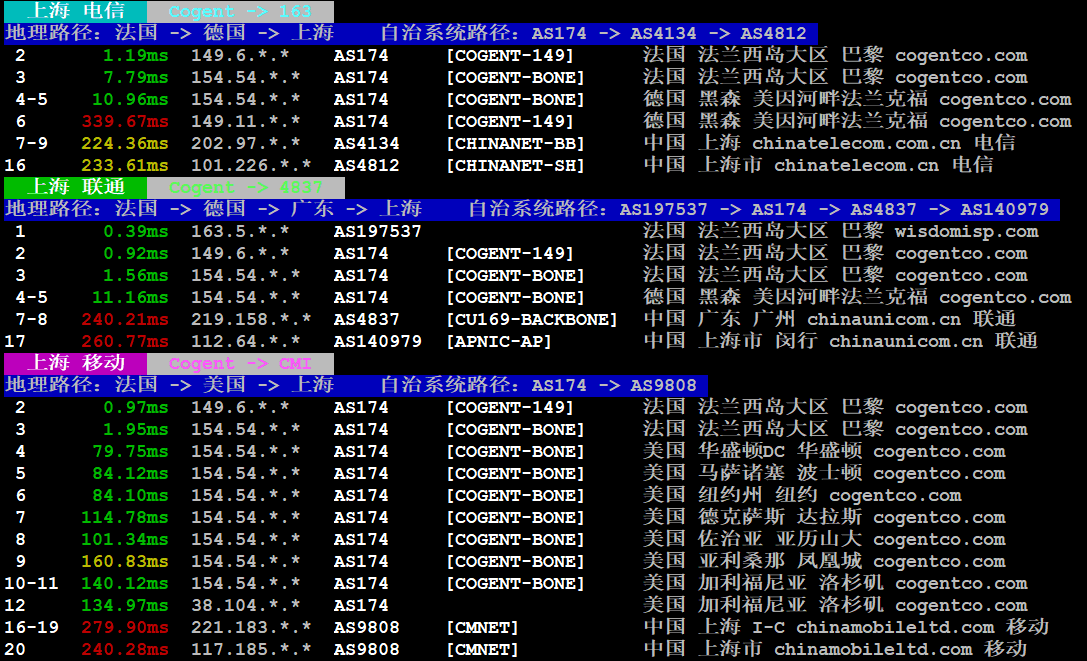1087x661 pixels.
Task: Select the latency value 240.21ms
Action: click(x=125, y=320)
